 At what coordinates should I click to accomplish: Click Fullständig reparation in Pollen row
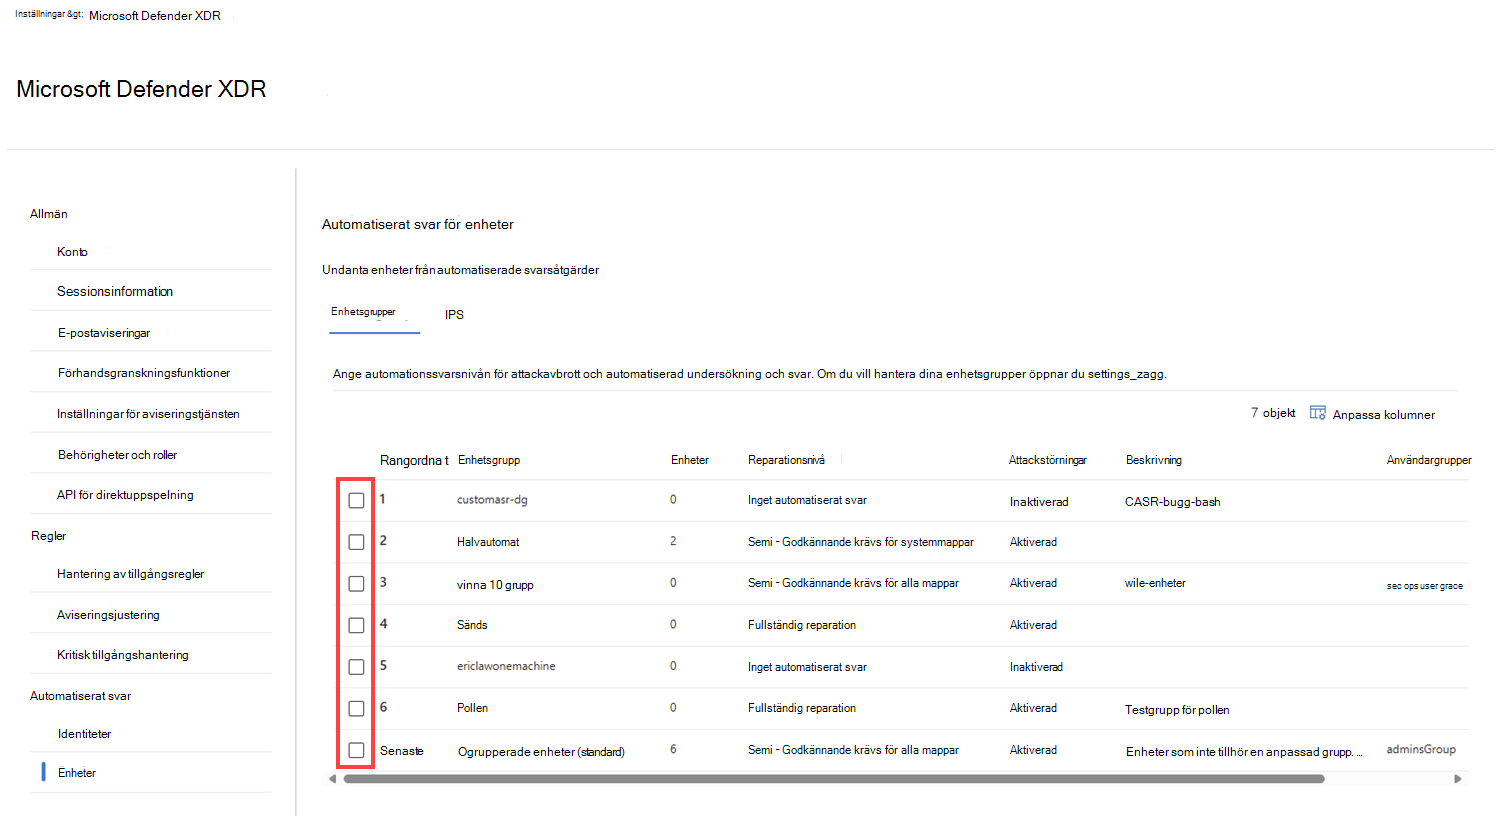click(x=802, y=708)
